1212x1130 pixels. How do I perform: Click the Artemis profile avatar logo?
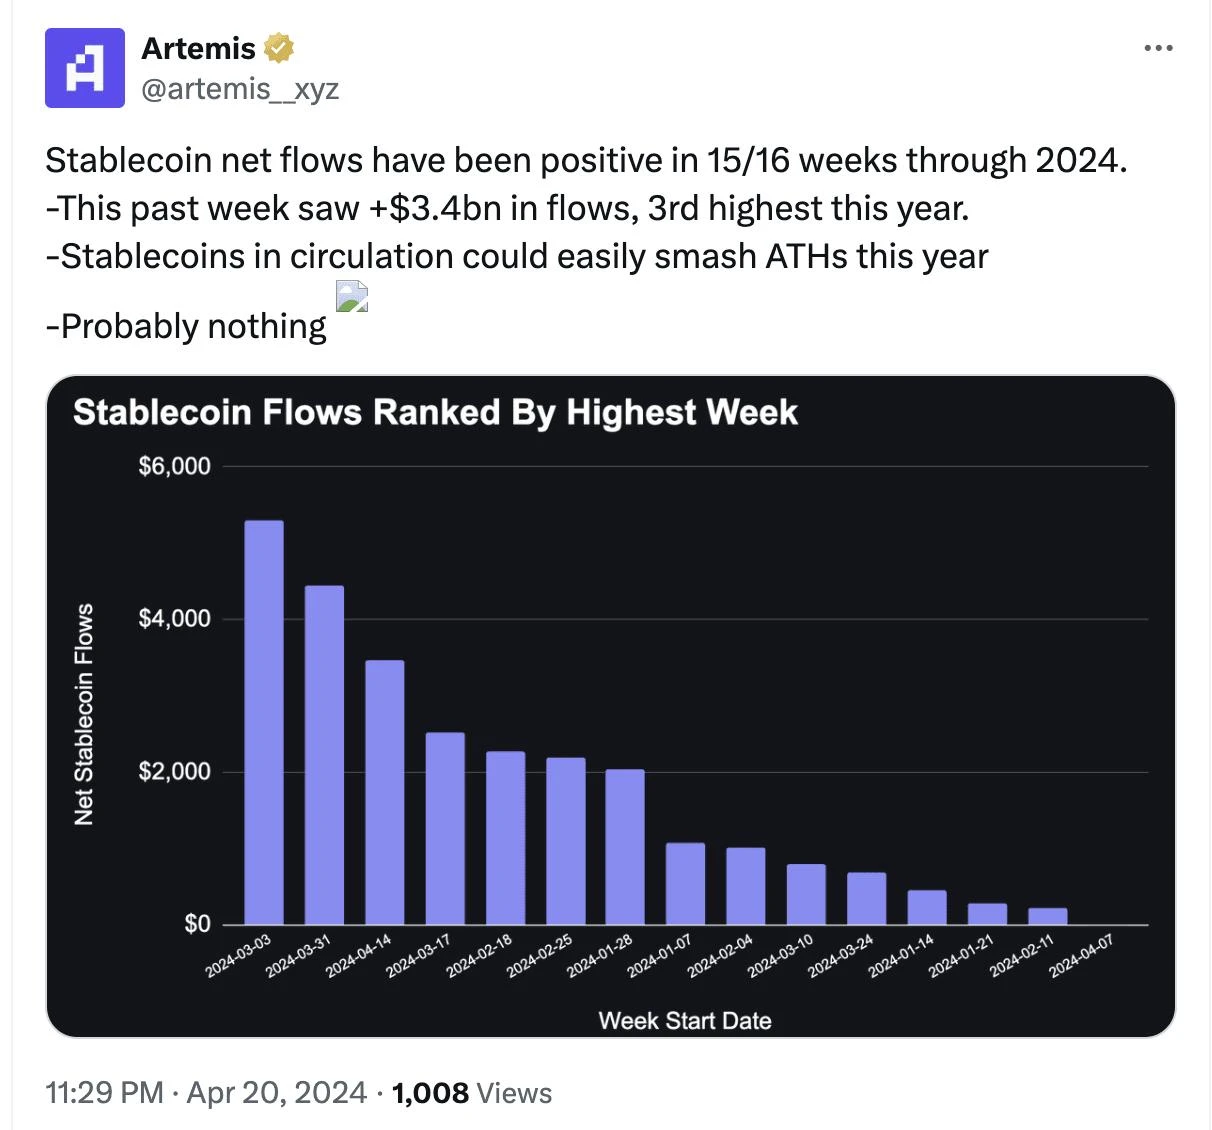[x=84, y=68]
